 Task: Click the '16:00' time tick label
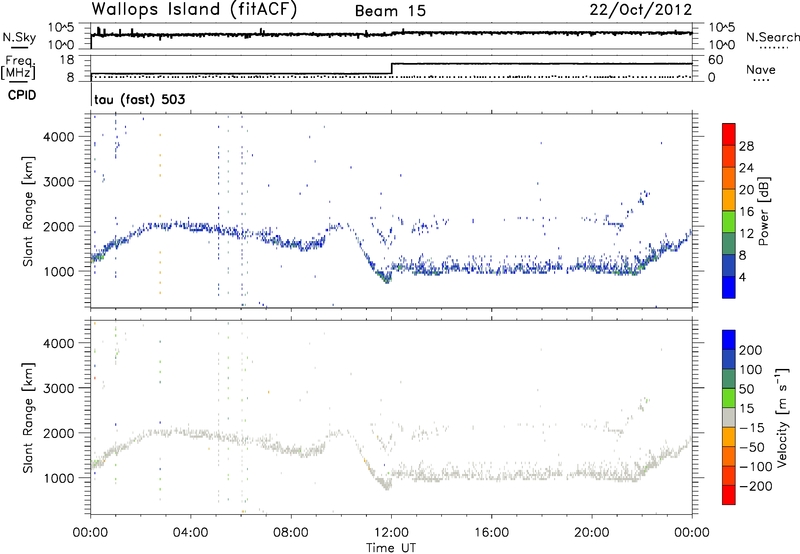point(491,533)
